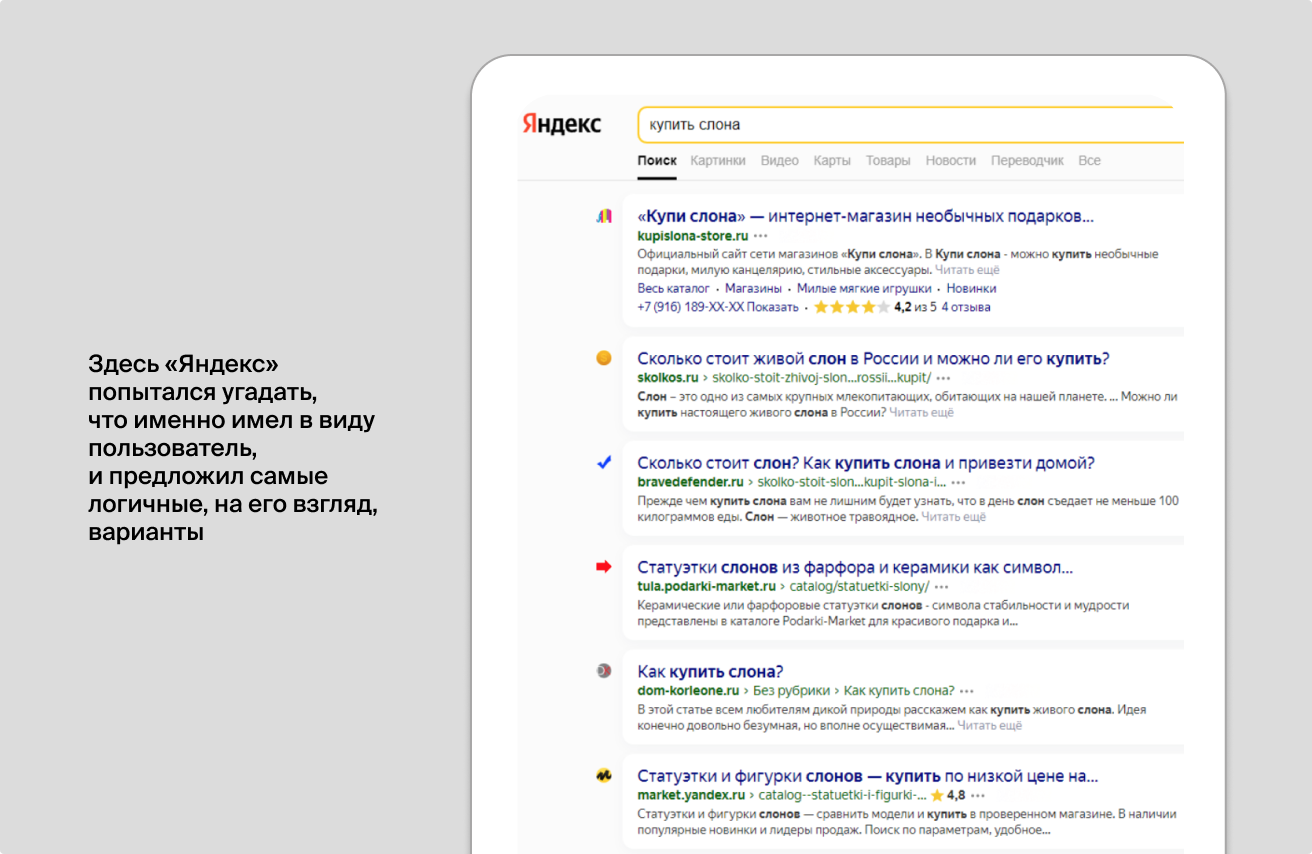Click the 4,8 star rating by market.yandex.ru

click(948, 795)
